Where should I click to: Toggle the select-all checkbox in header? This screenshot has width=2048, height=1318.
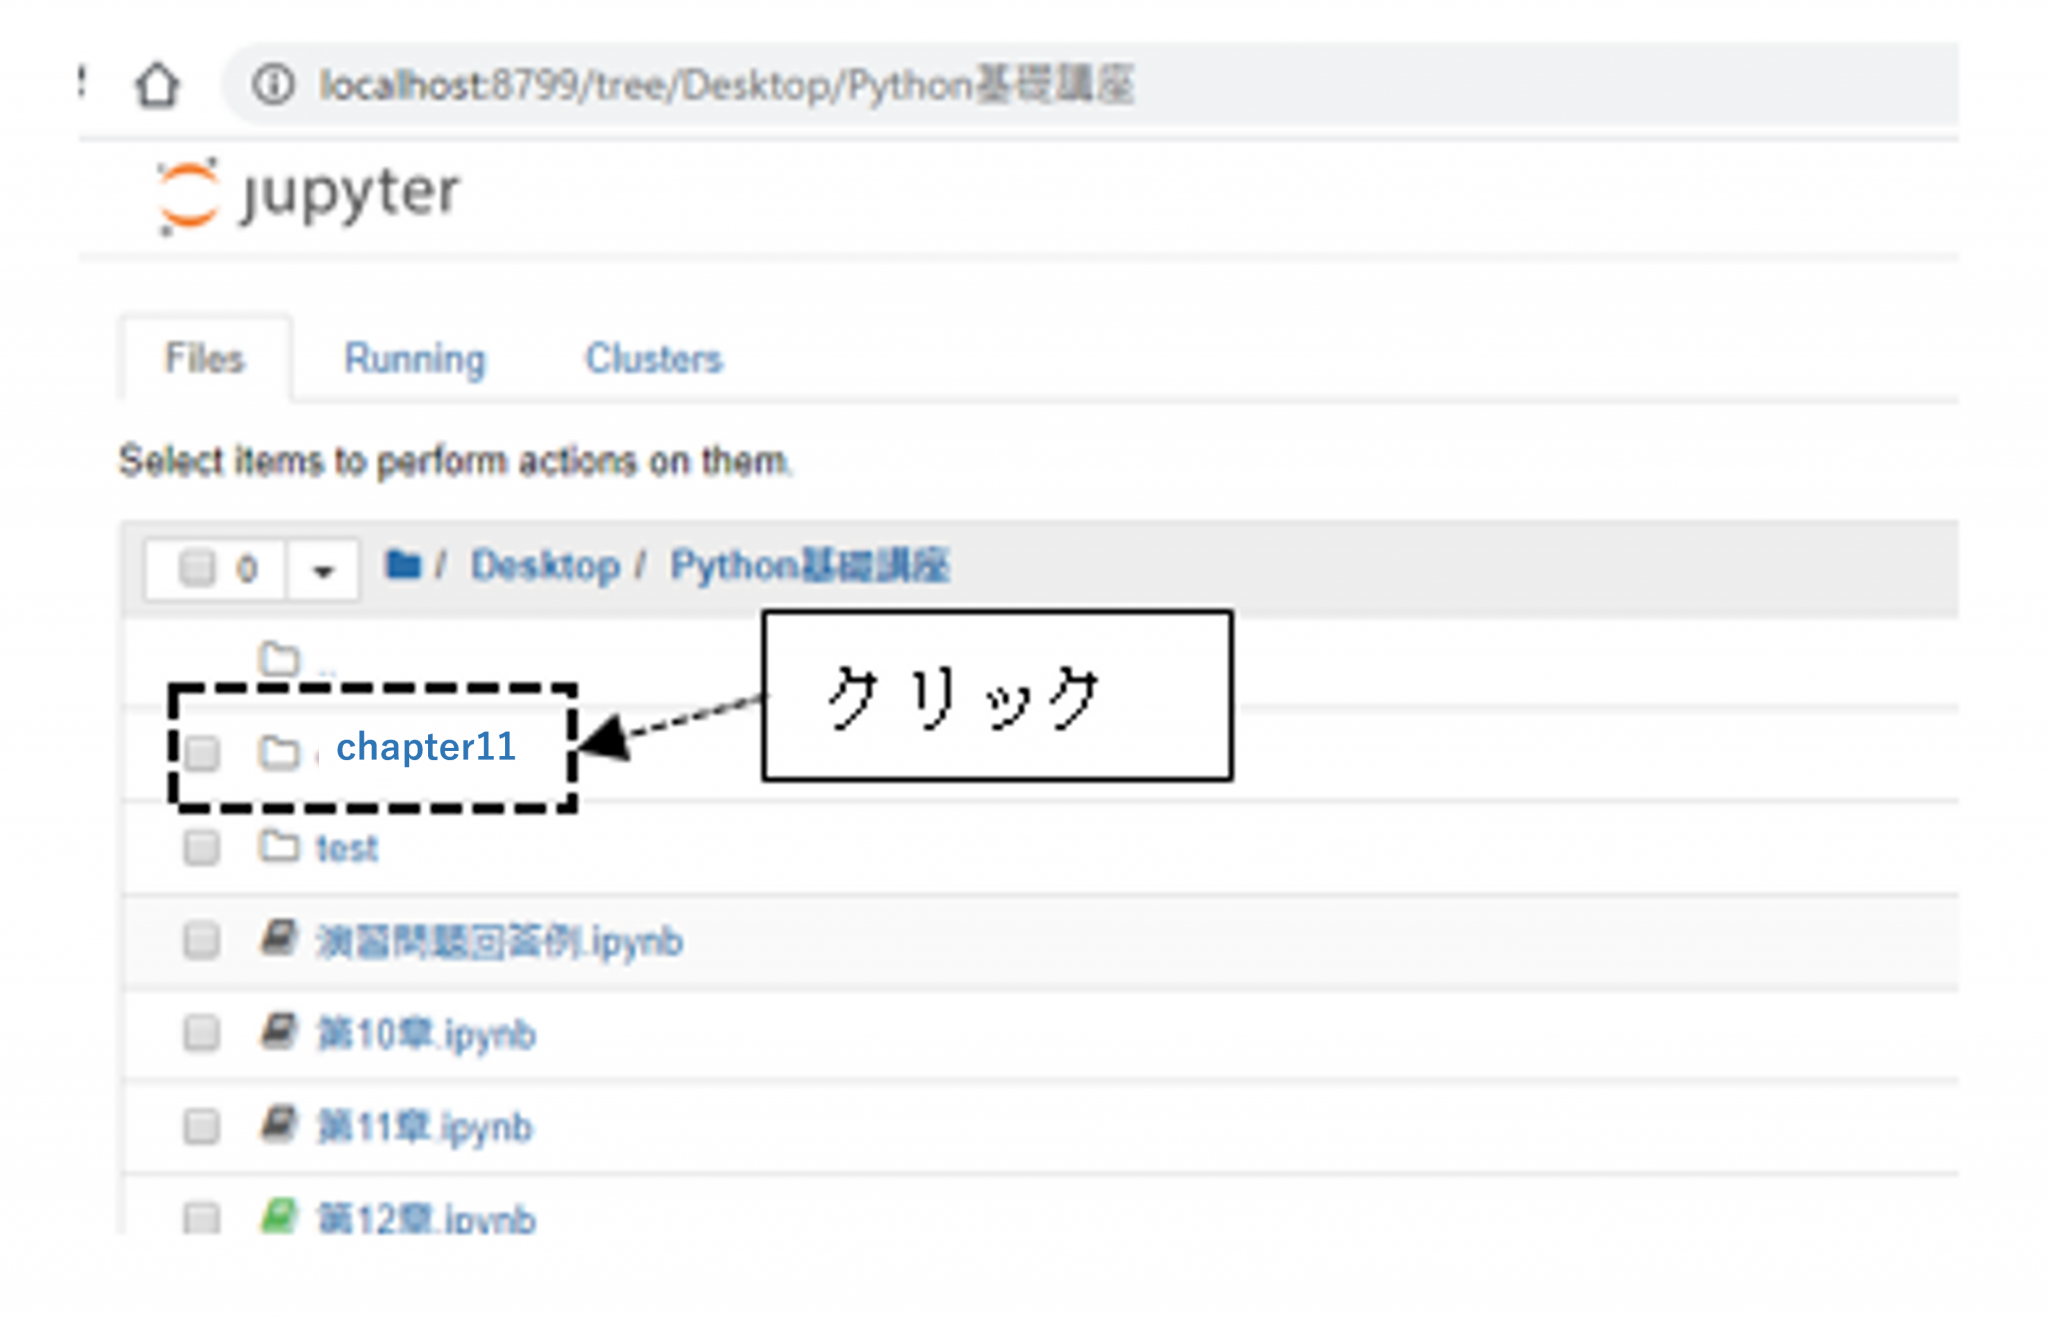coord(196,568)
